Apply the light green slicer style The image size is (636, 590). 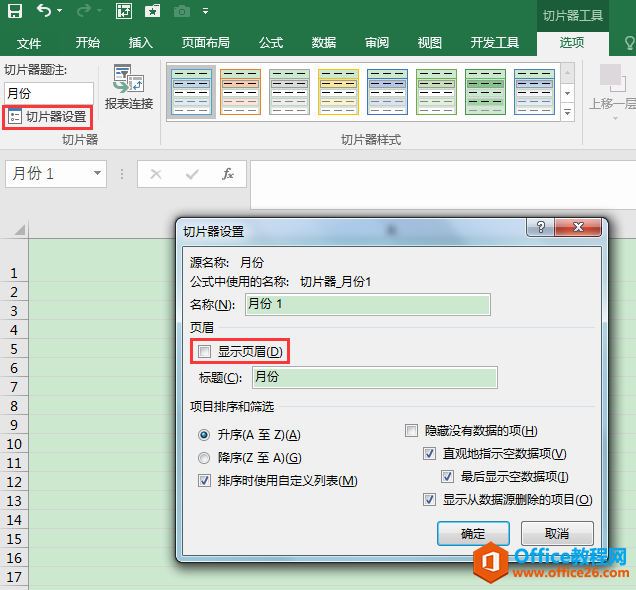coord(436,92)
